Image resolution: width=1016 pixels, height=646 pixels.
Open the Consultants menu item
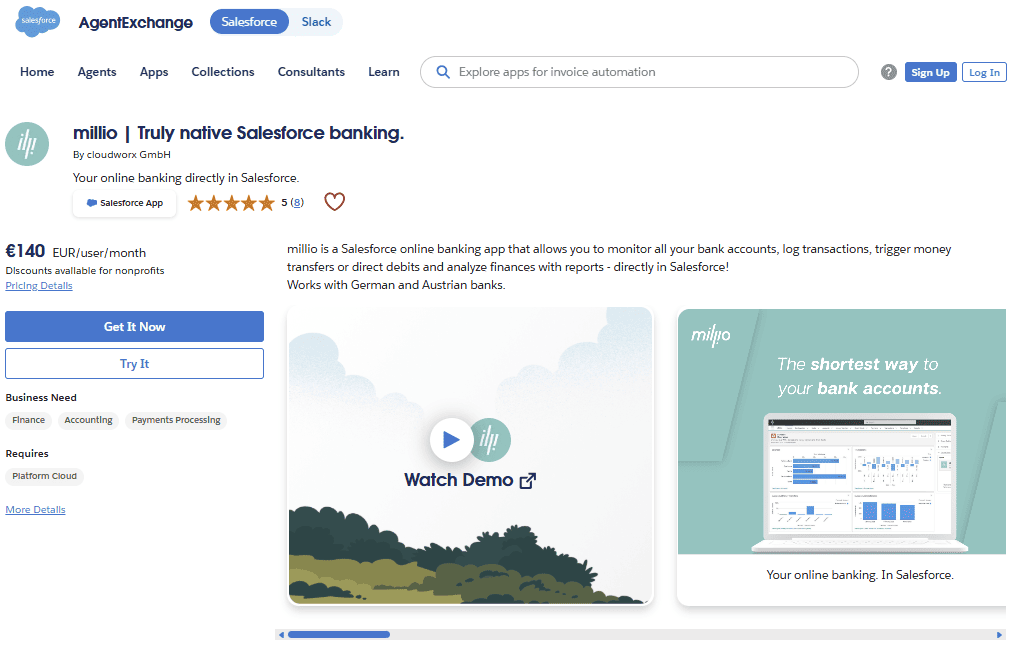tap(311, 72)
